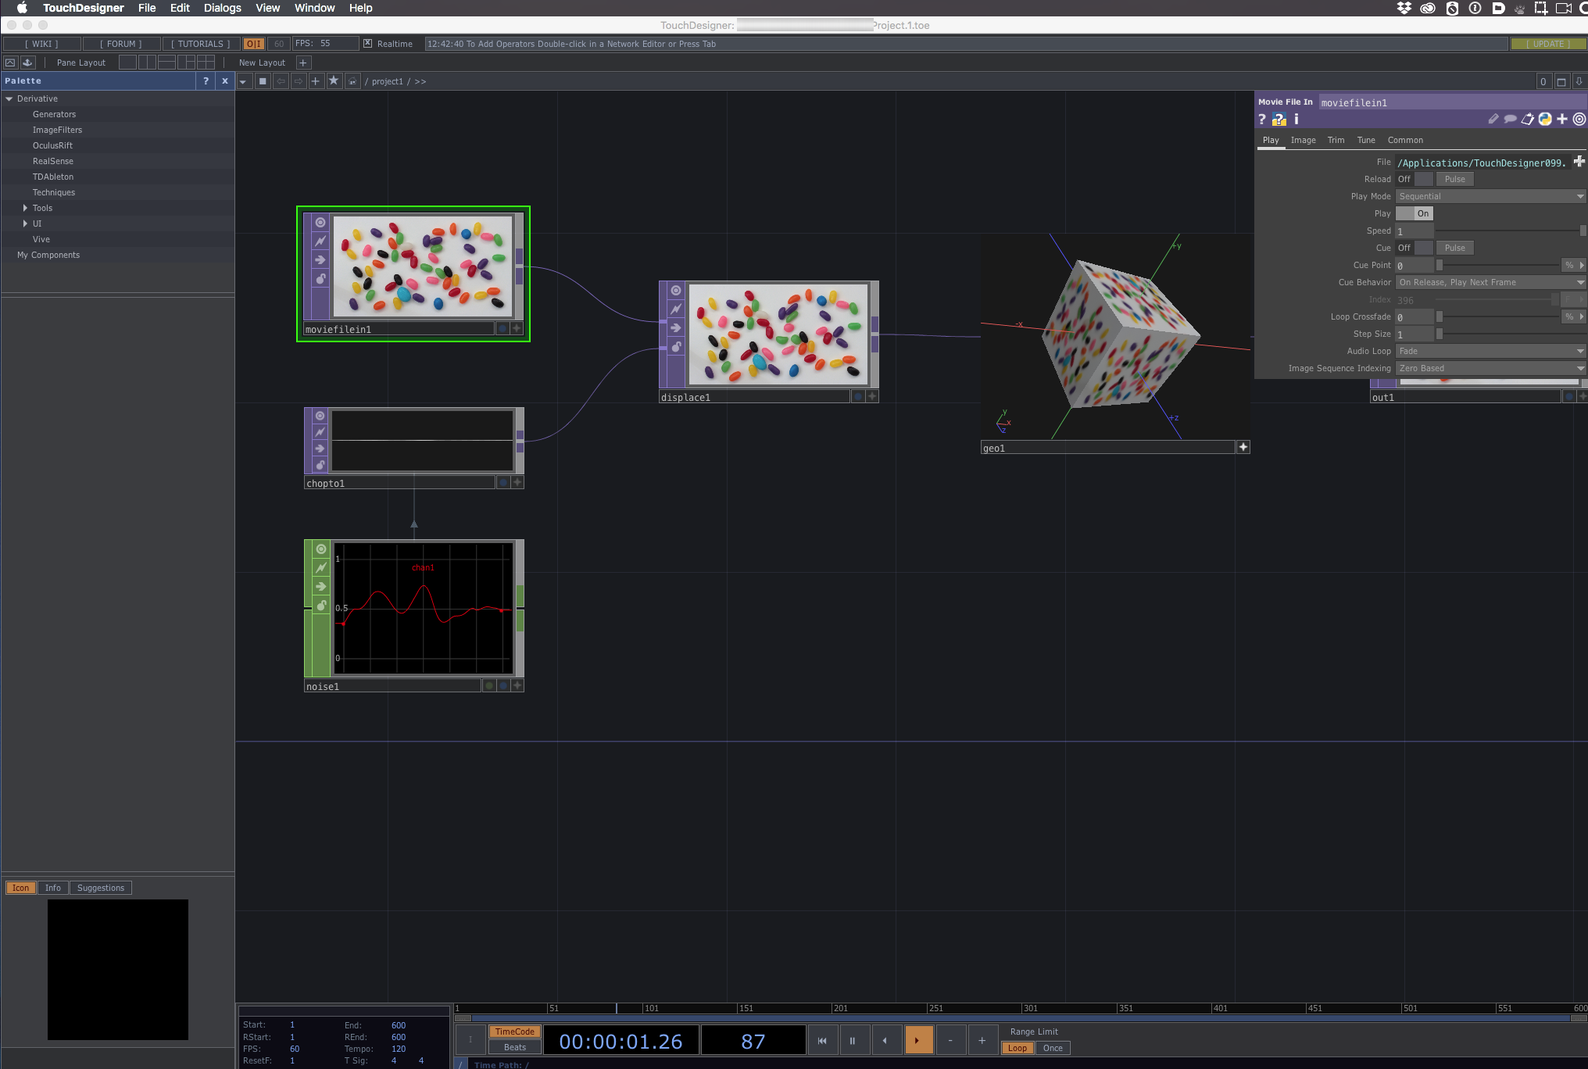Adjust the Speed slider handle
Image resolution: width=1588 pixels, height=1069 pixels.
point(1582,231)
